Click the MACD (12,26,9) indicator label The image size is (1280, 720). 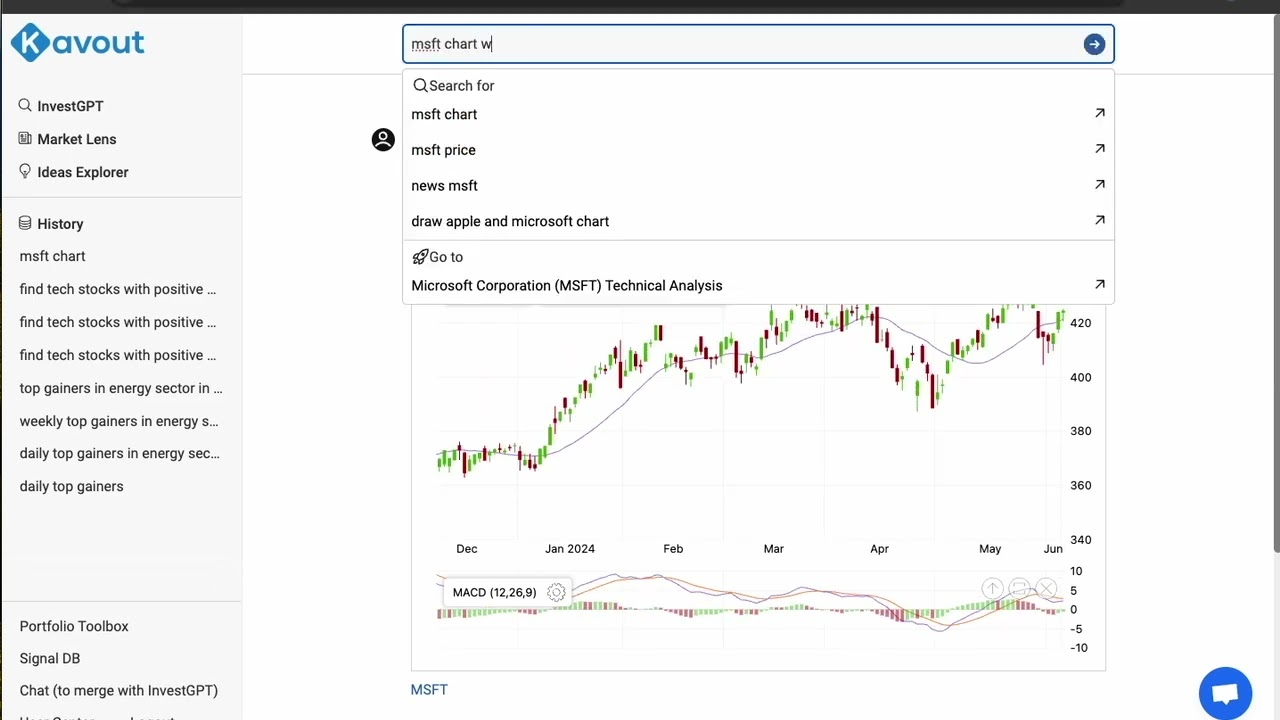click(x=494, y=593)
